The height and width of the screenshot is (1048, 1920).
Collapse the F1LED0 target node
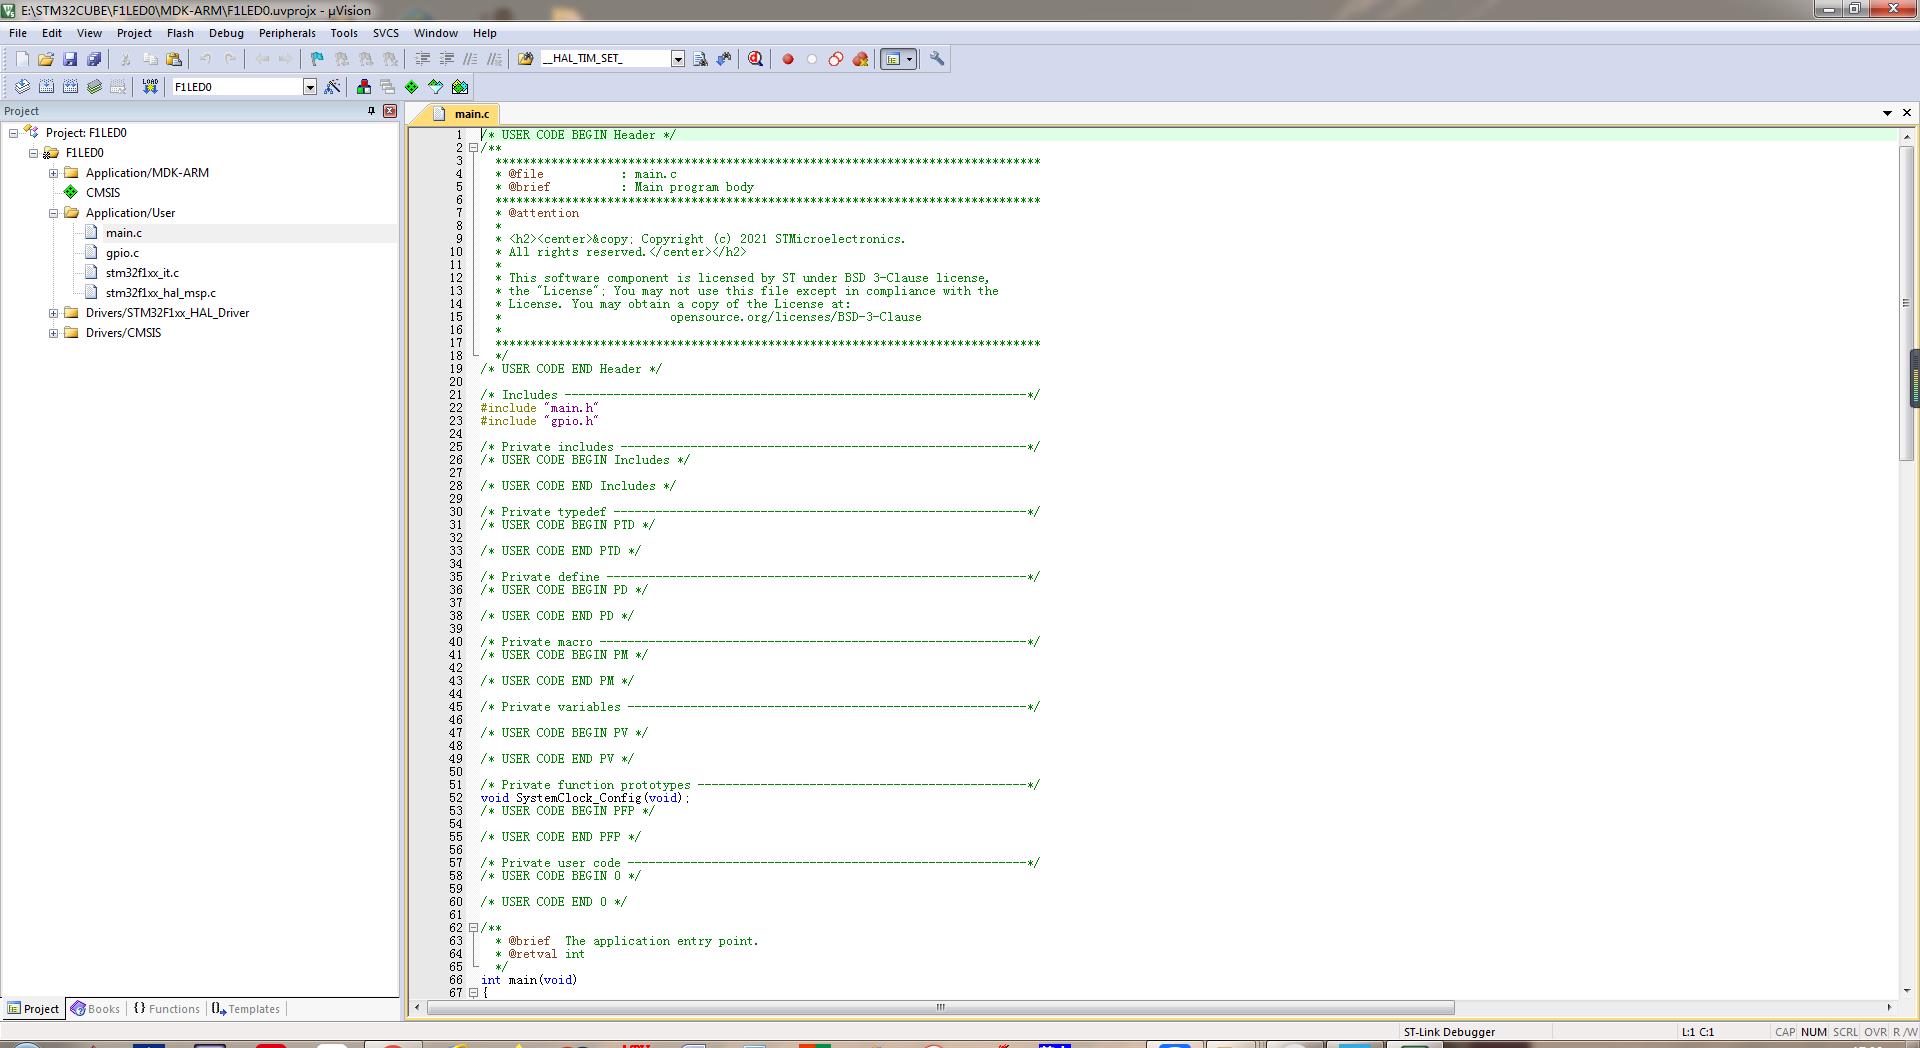(x=33, y=153)
